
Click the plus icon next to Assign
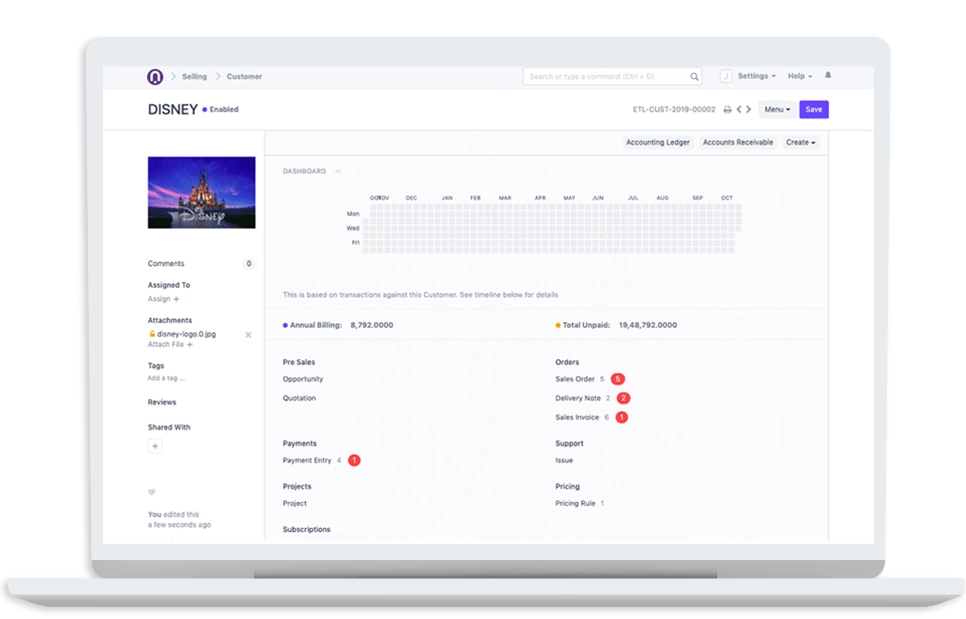pos(176,299)
